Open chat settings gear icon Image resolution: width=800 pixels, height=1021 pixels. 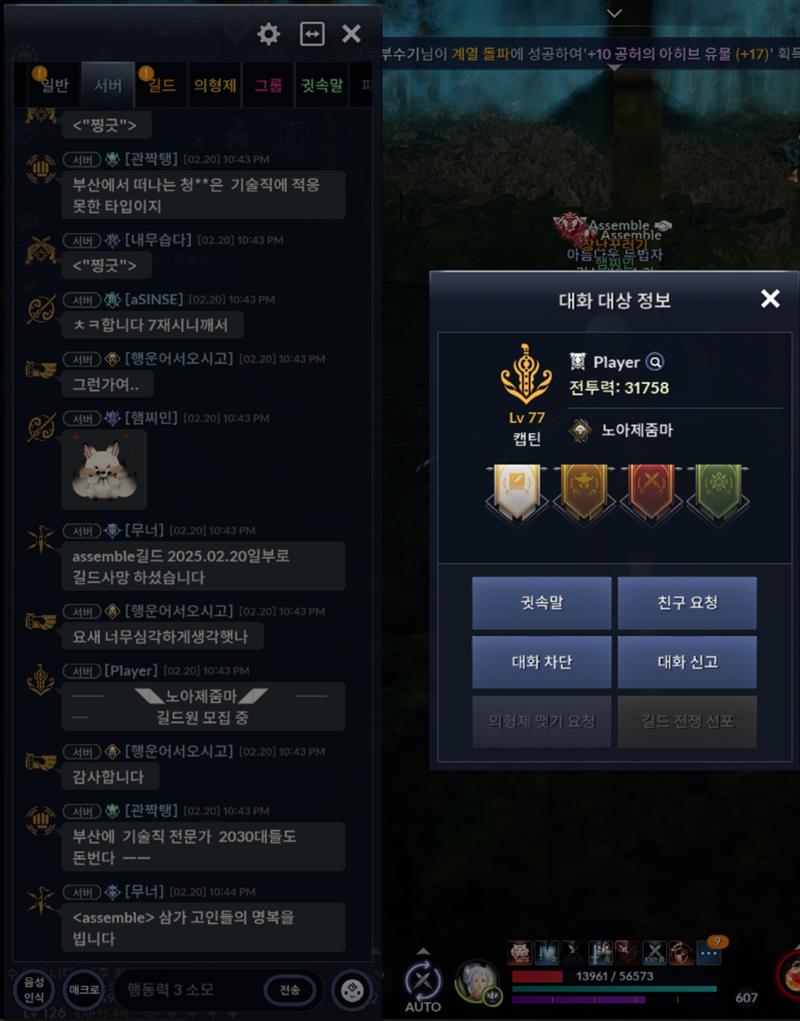tap(268, 34)
